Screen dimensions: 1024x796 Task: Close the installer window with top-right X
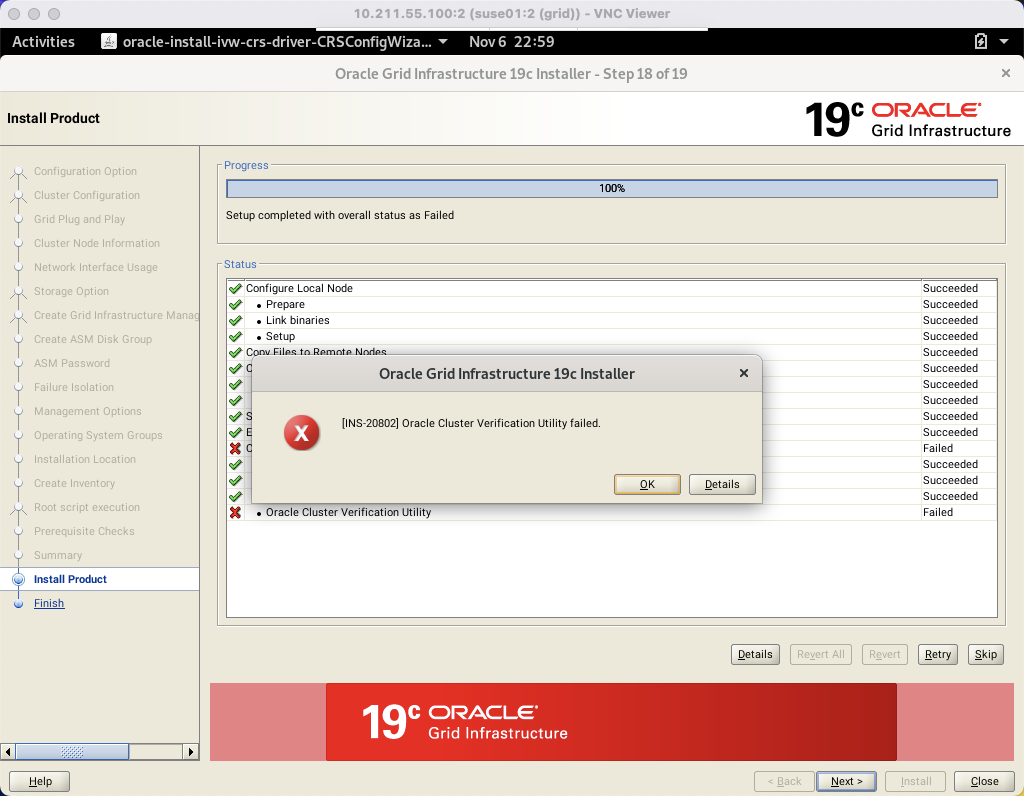(1006, 73)
